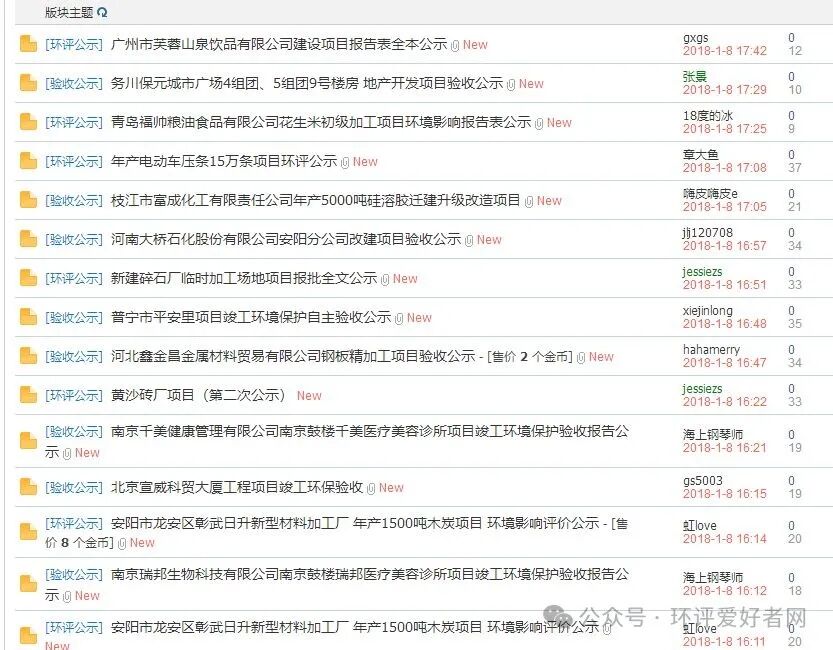This screenshot has width=833, height=650.
Task: Click folder icon for 枝江市富成化工 thread
Action: pyautogui.click(x=28, y=200)
